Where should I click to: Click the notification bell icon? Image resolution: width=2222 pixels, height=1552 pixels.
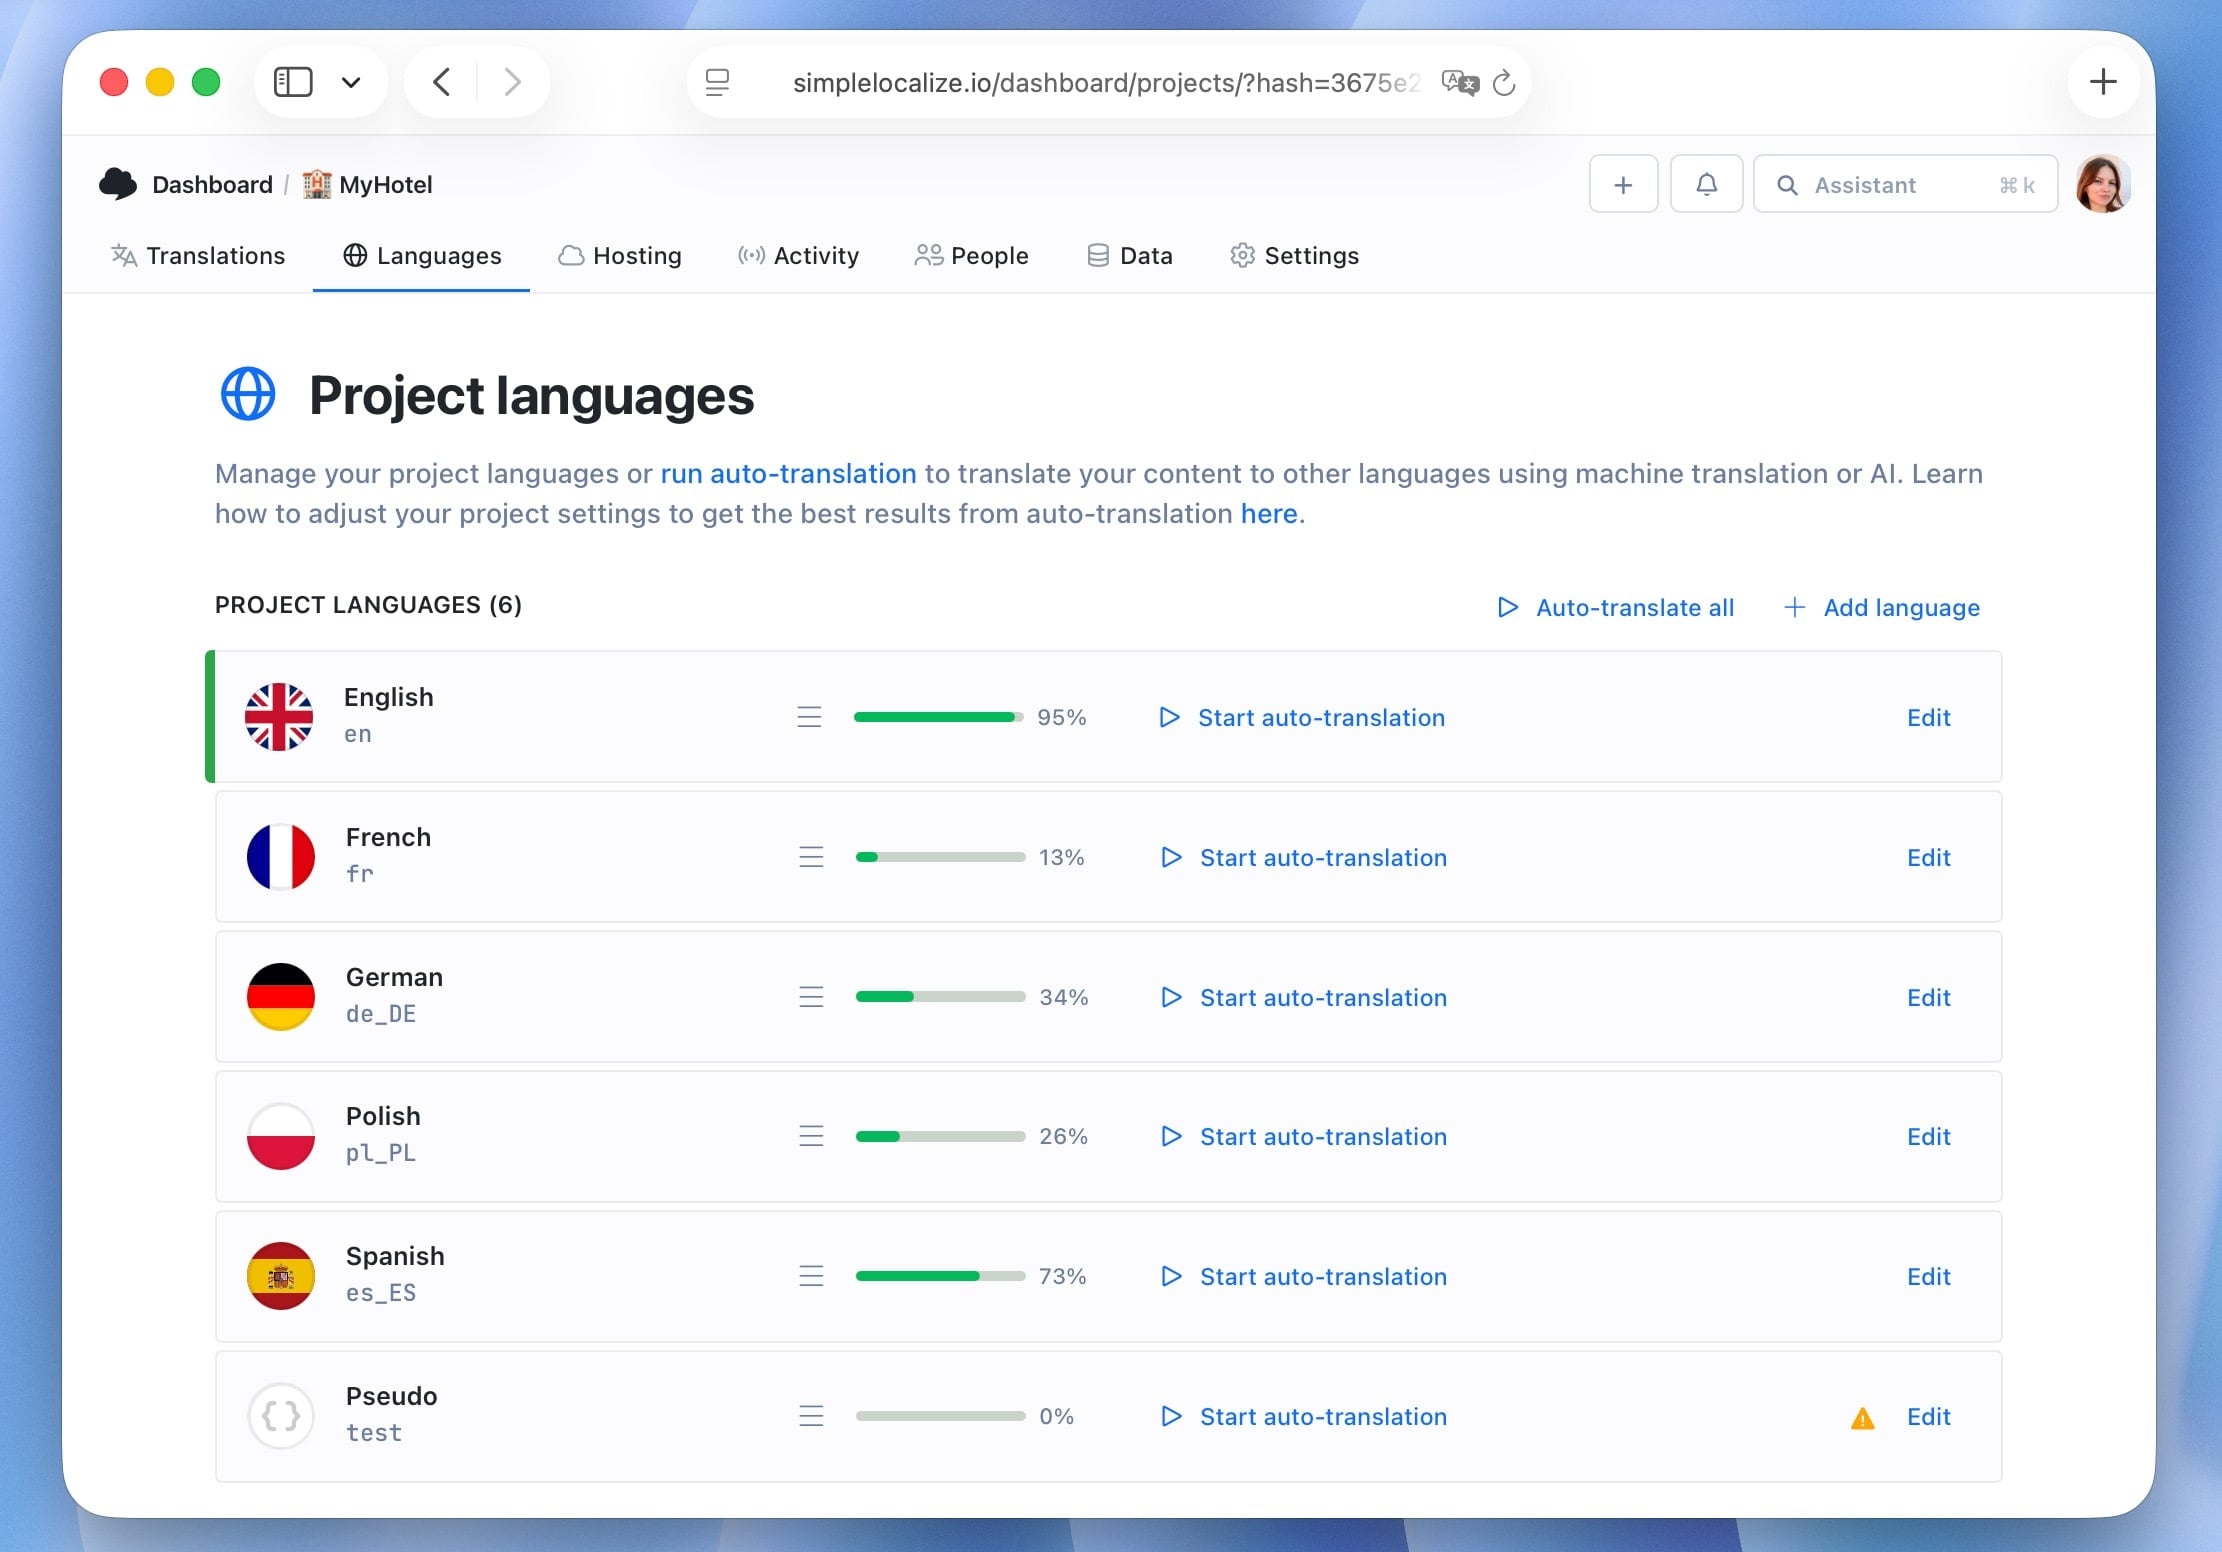1706,184
